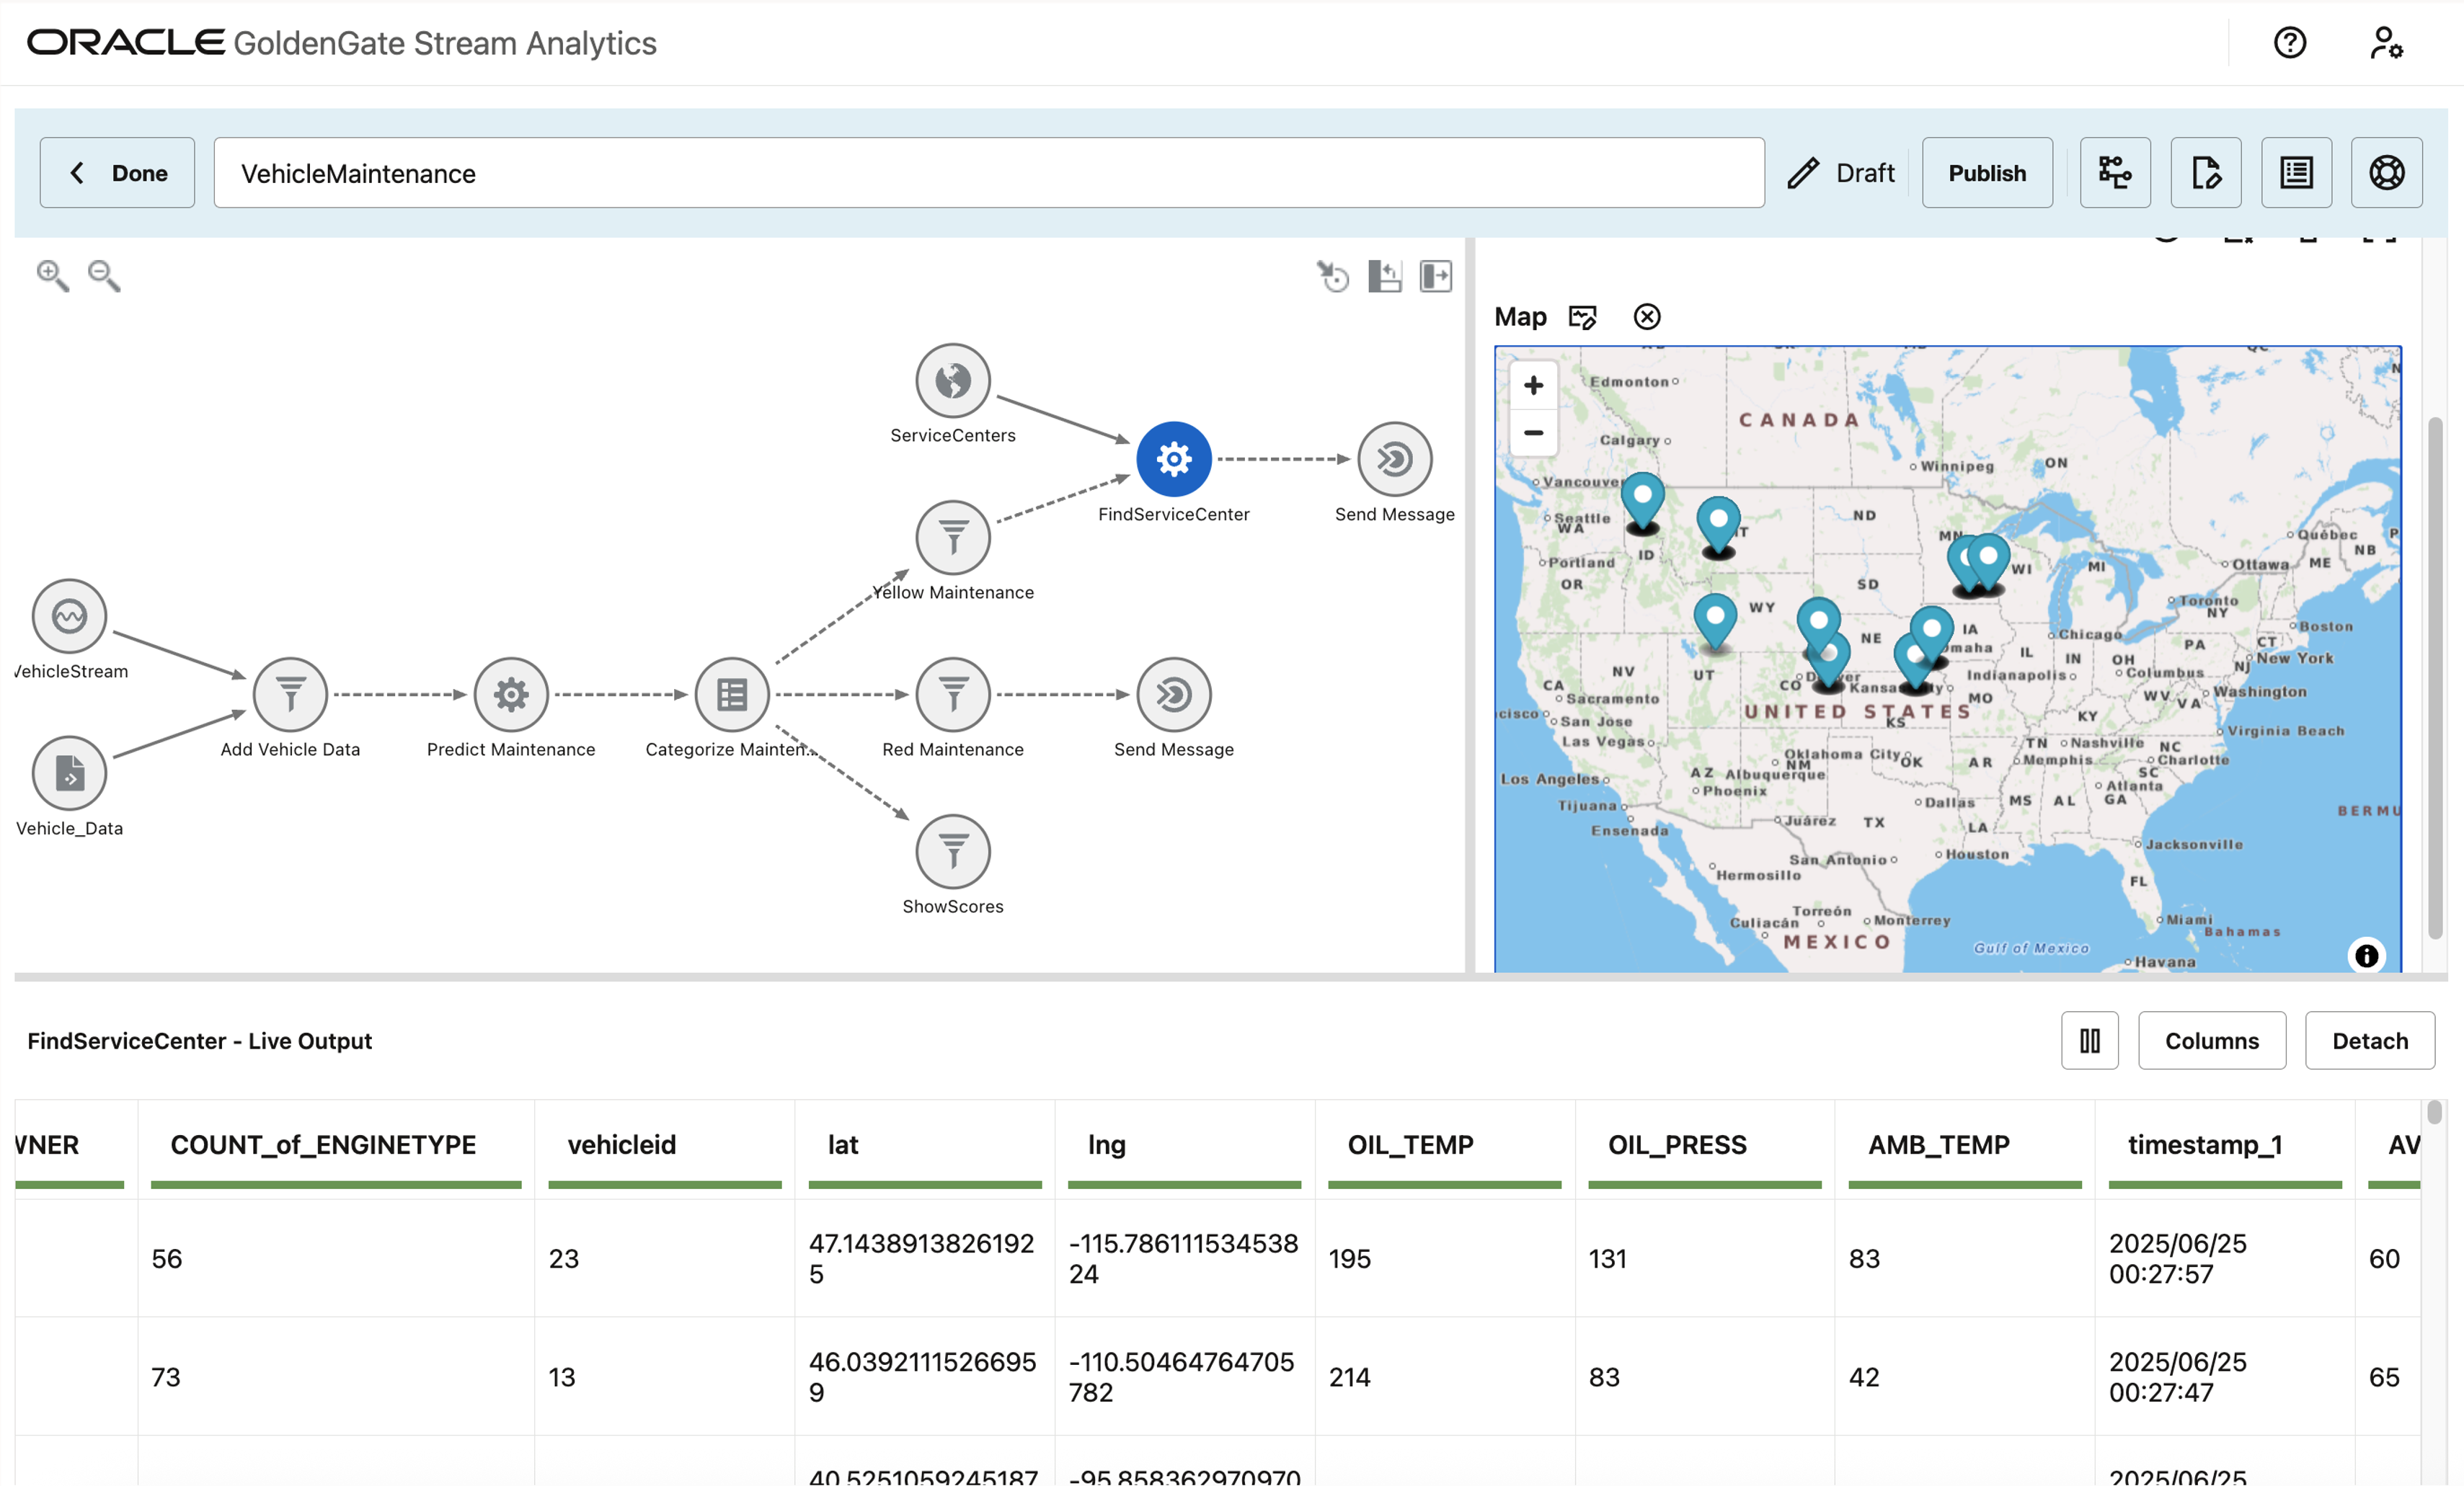Open the Send Message target node after FindServiceCenter

point(1394,459)
